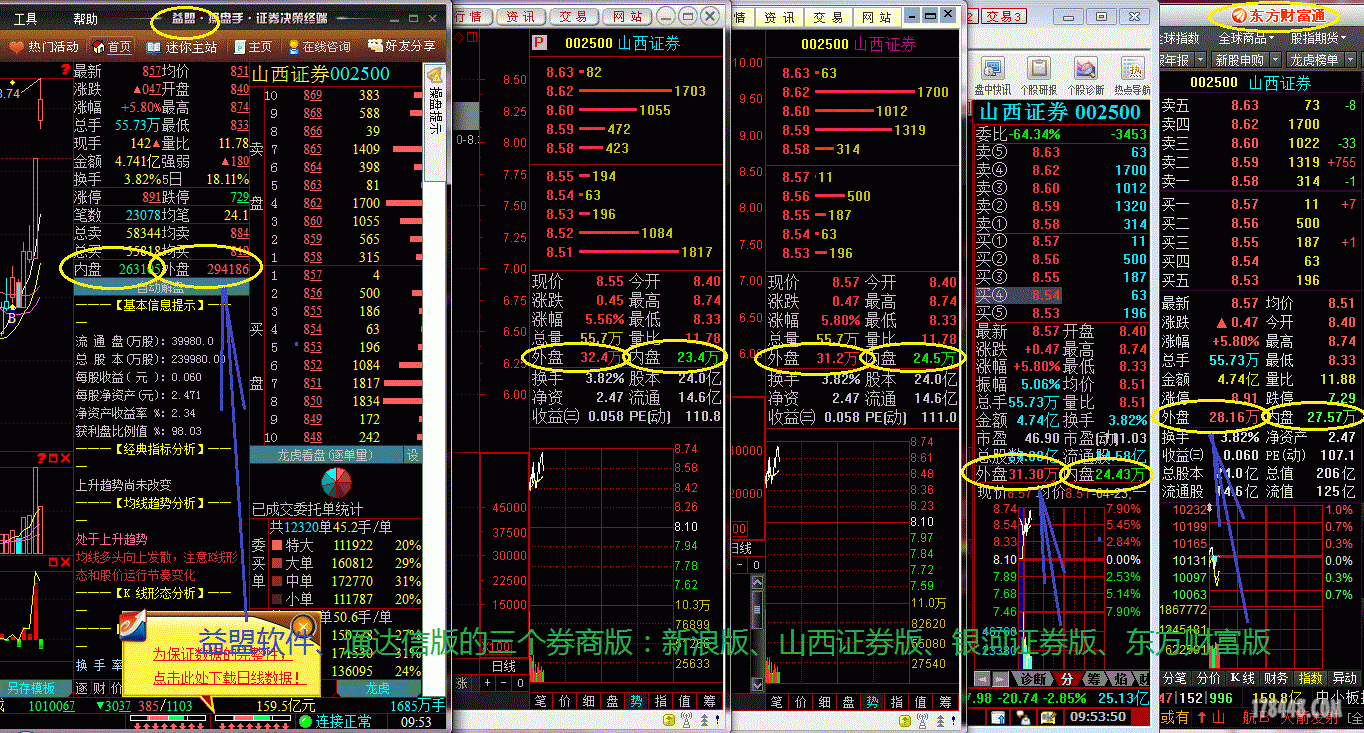
Task: Click red P icon beside 002500
Action: [539, 43]
